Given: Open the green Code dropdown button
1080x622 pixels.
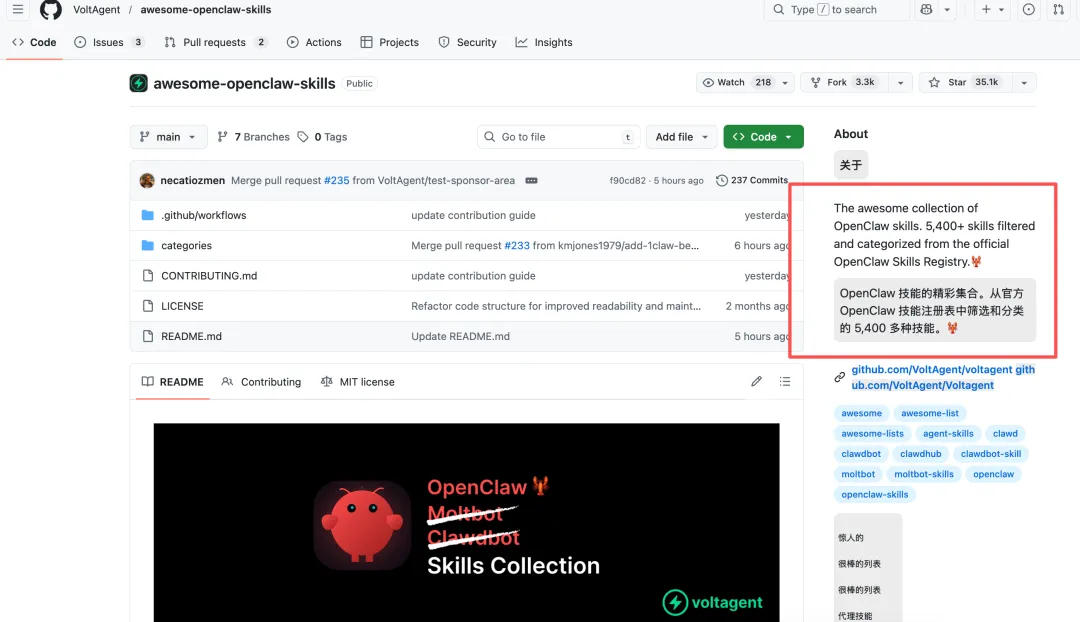Looking at the screenshot, I should tap(763, 137).
